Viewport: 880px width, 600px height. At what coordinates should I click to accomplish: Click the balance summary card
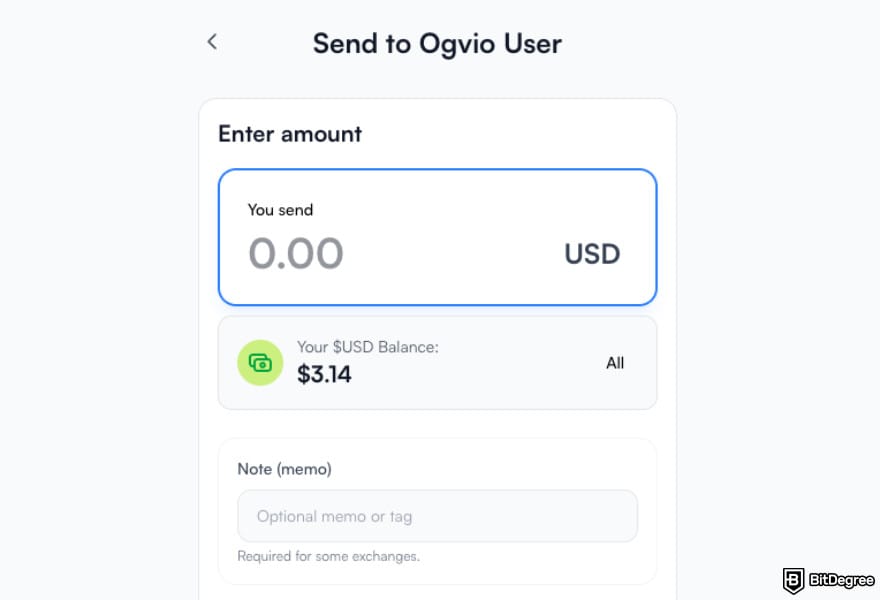437,363
